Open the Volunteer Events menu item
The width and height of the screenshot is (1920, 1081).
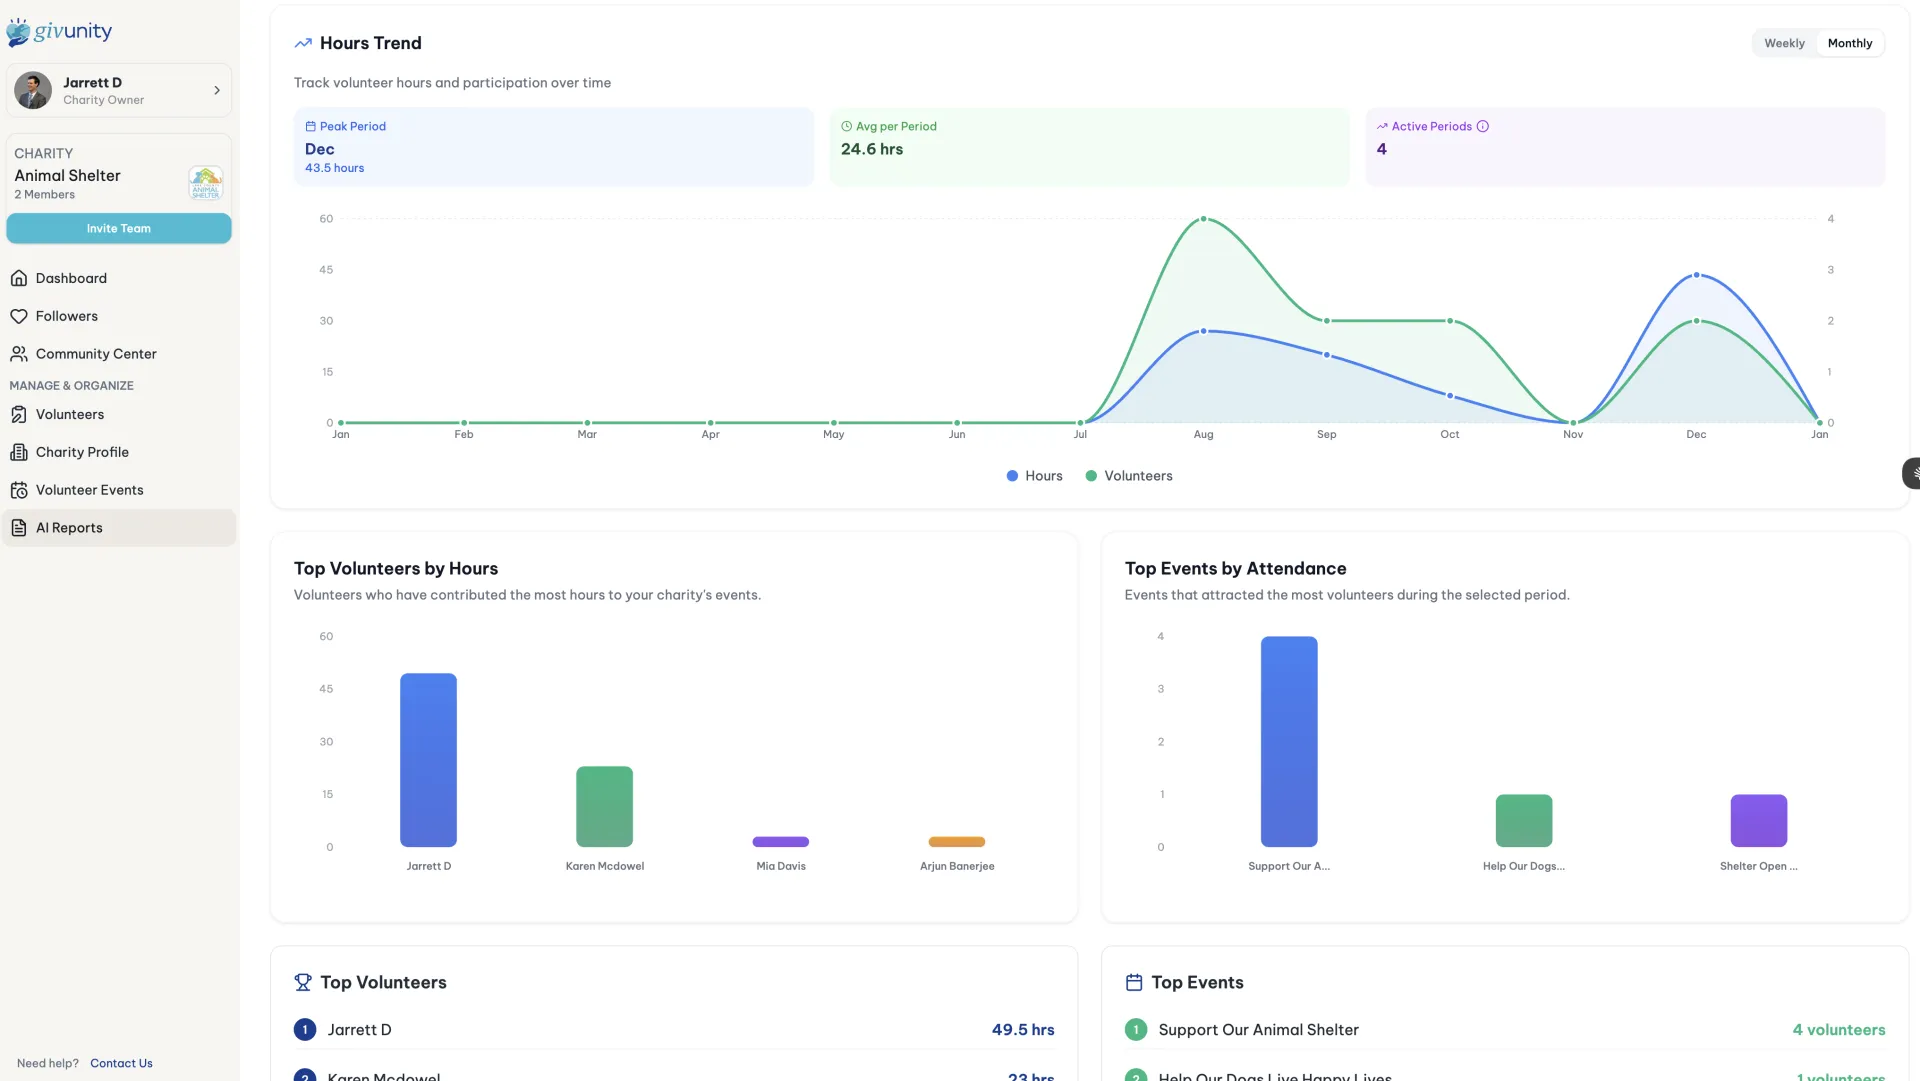click(90, 490)
